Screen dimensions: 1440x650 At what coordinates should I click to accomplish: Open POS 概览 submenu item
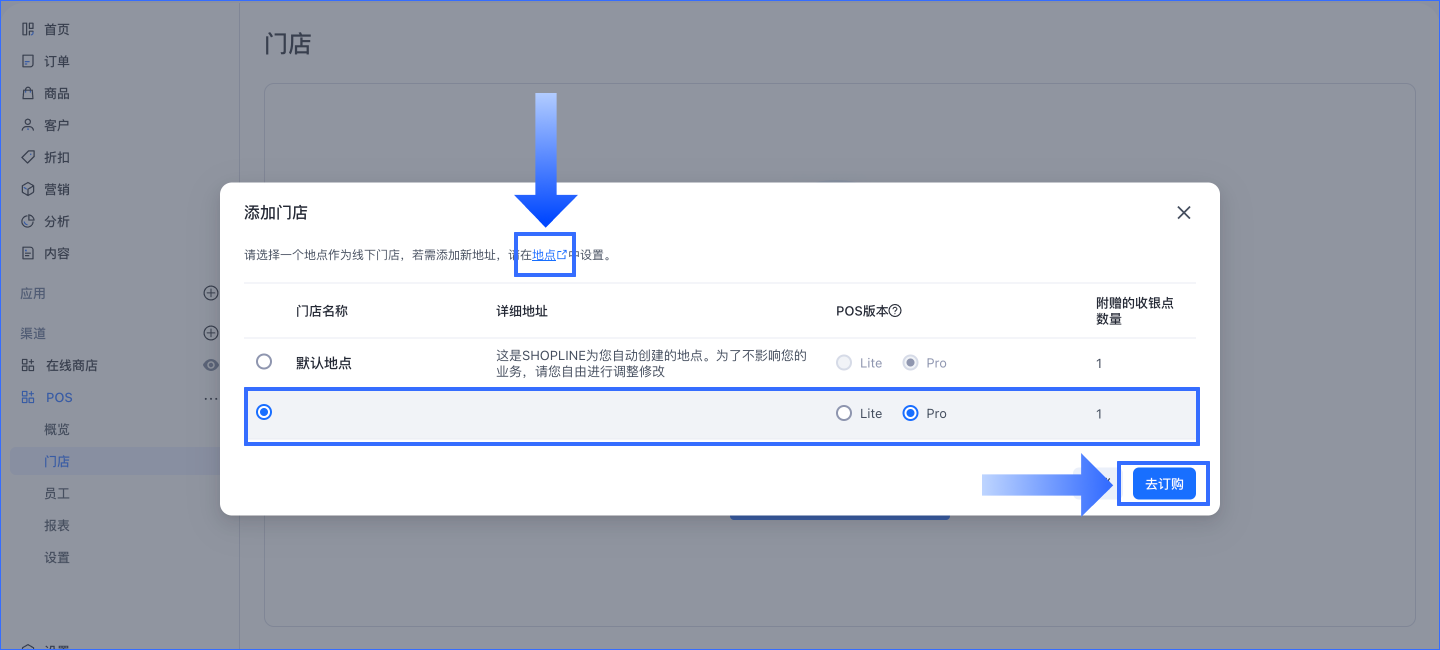[57, 429]
